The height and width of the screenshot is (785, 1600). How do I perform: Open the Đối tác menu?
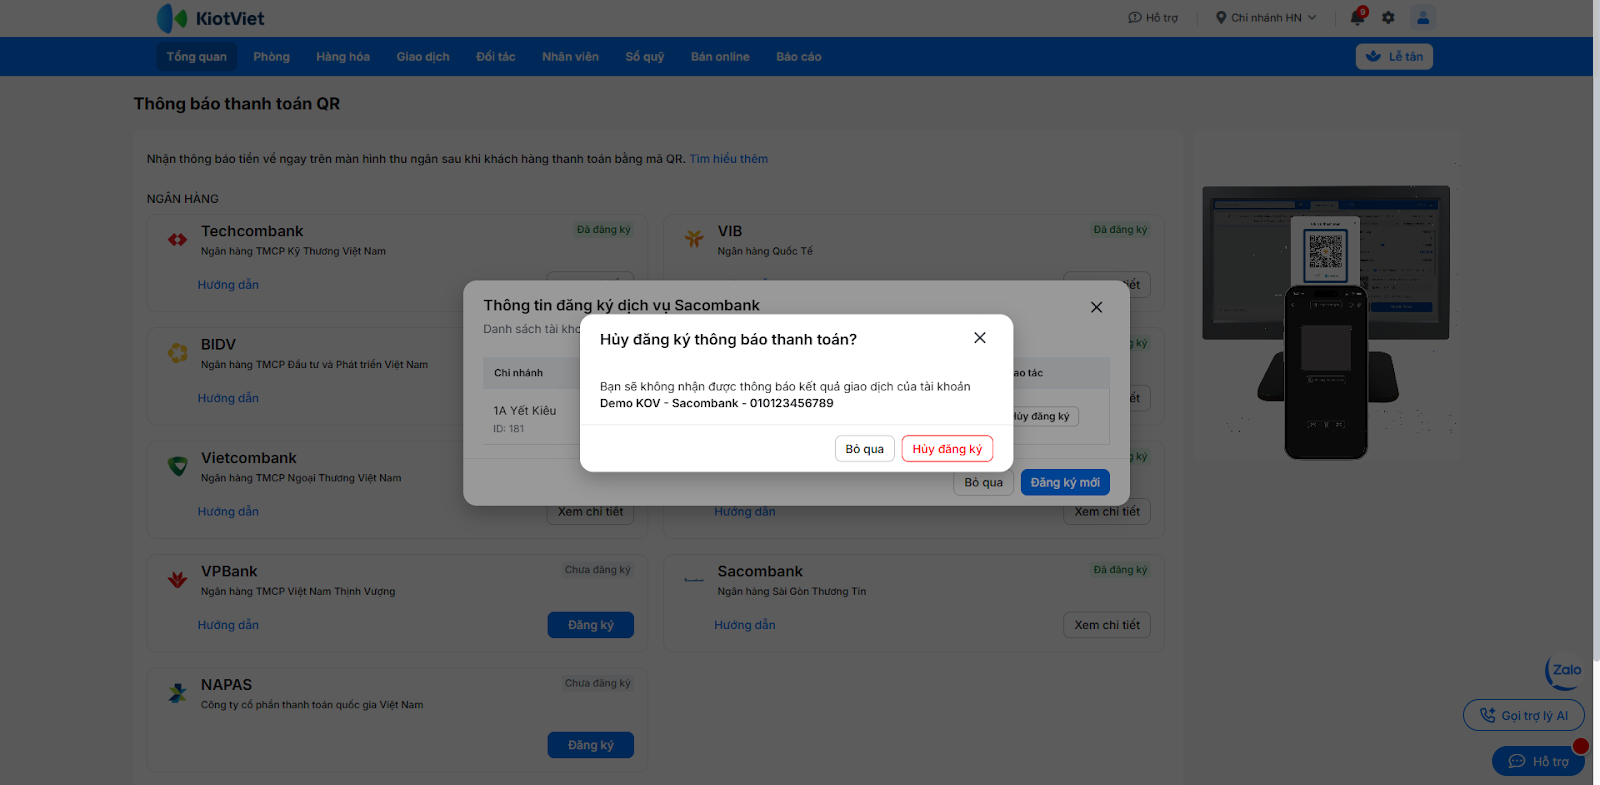point(496,57)
